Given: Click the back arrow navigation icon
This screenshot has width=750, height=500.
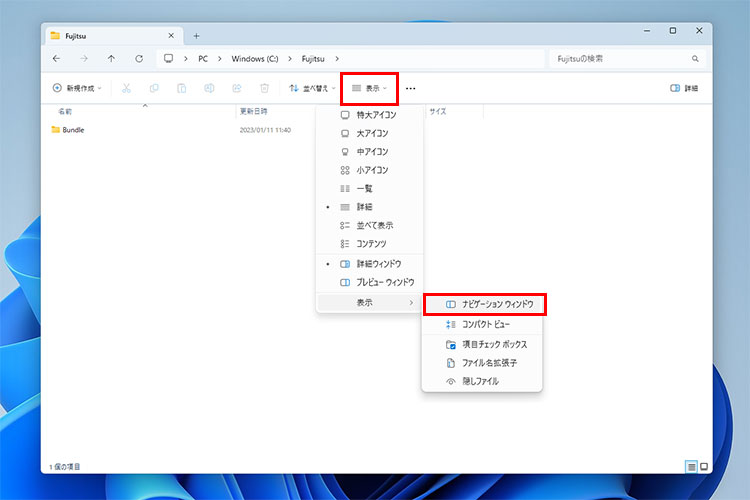Looking at the screenshot, I should point(56,59).
